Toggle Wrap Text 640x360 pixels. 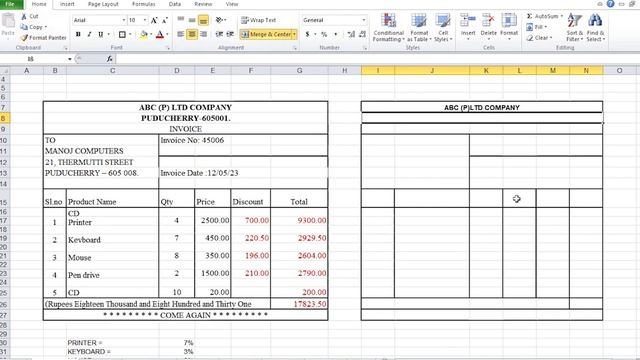[258, 20]
